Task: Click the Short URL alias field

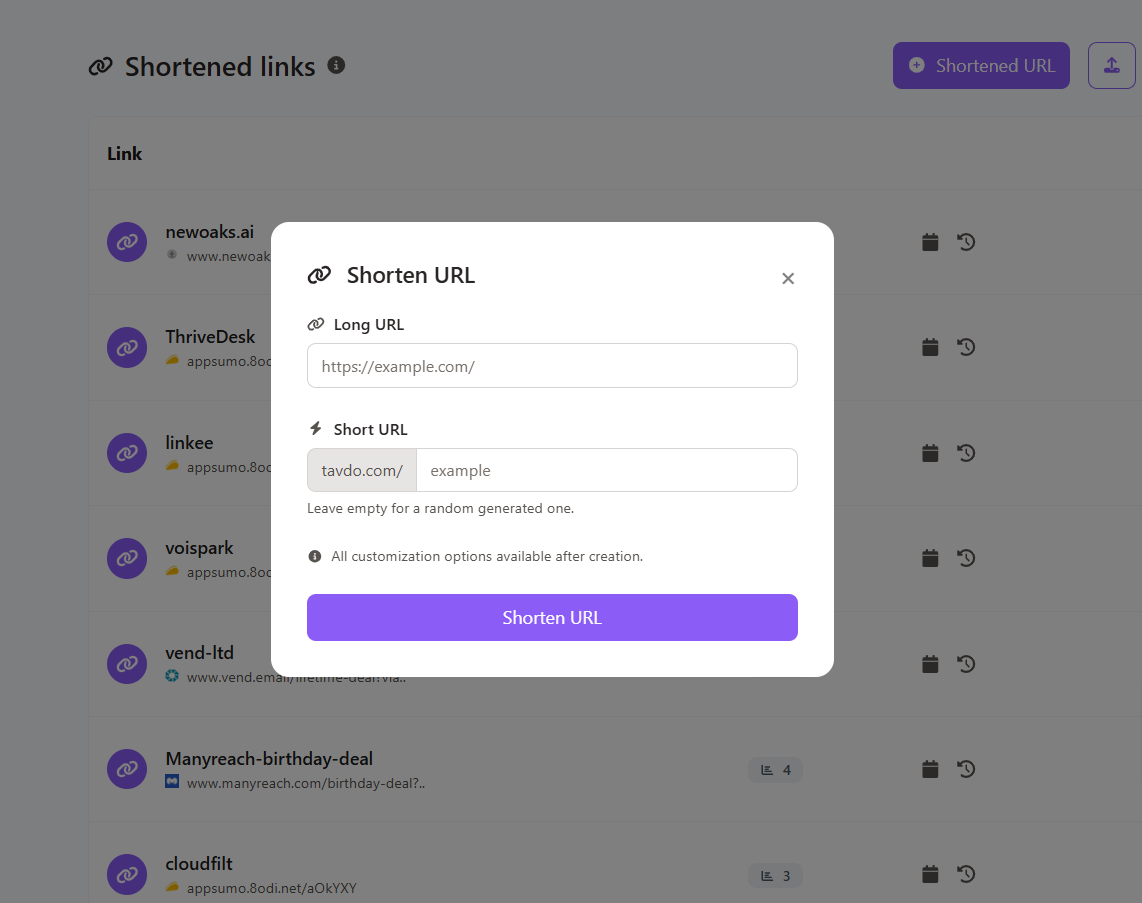Action: 606,470
